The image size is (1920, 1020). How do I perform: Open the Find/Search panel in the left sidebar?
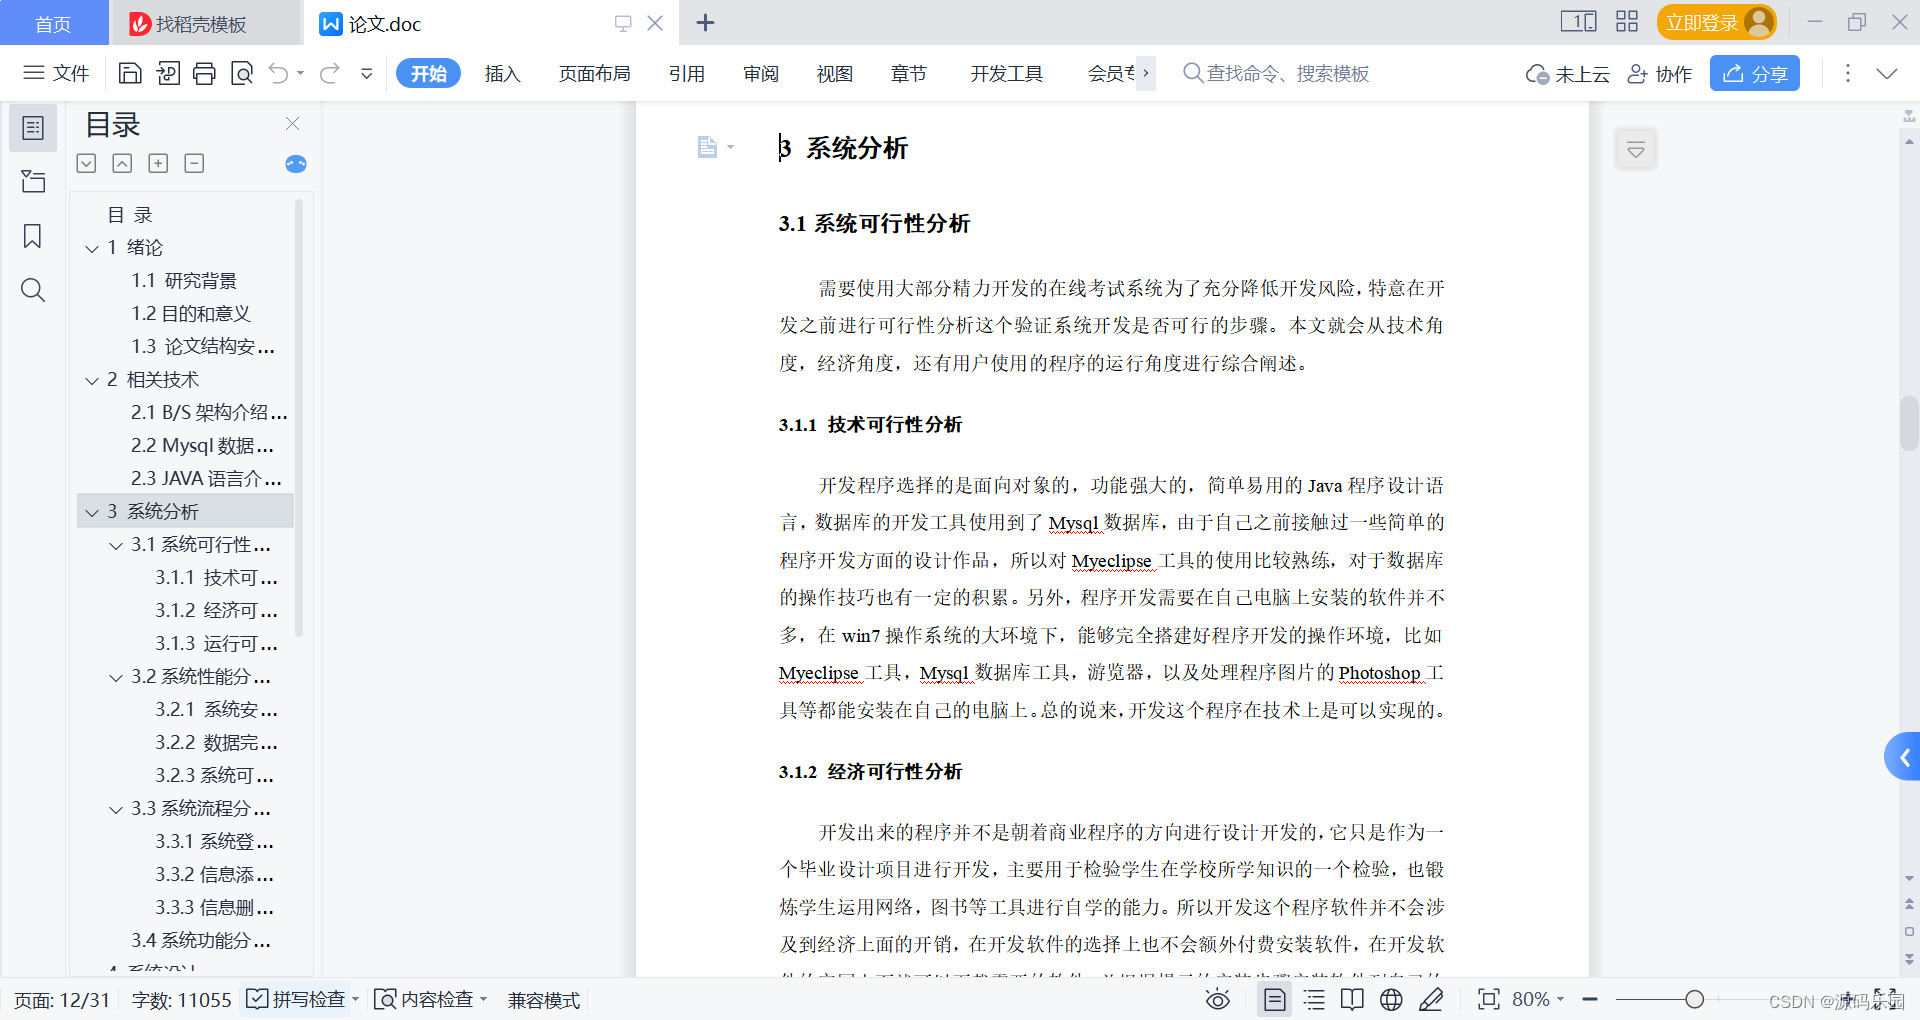pos(33,290)
